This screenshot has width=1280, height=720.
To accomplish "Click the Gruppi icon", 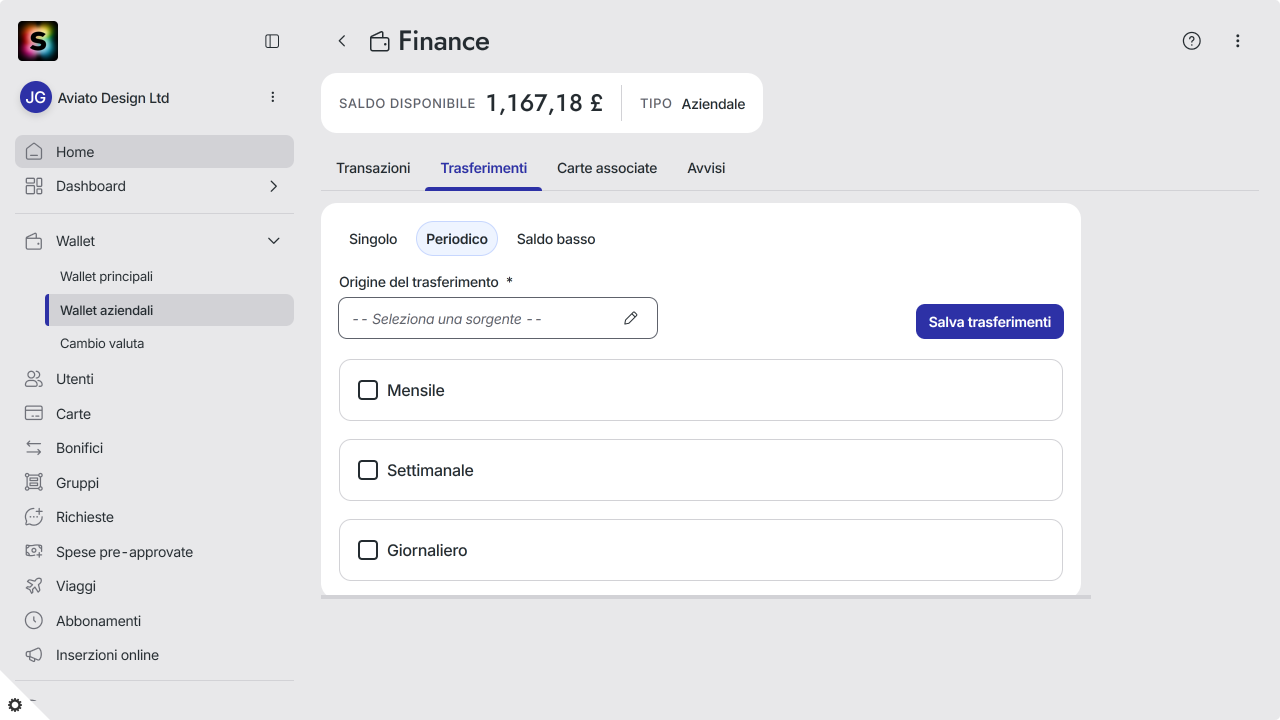I will (x=34, y=483).
